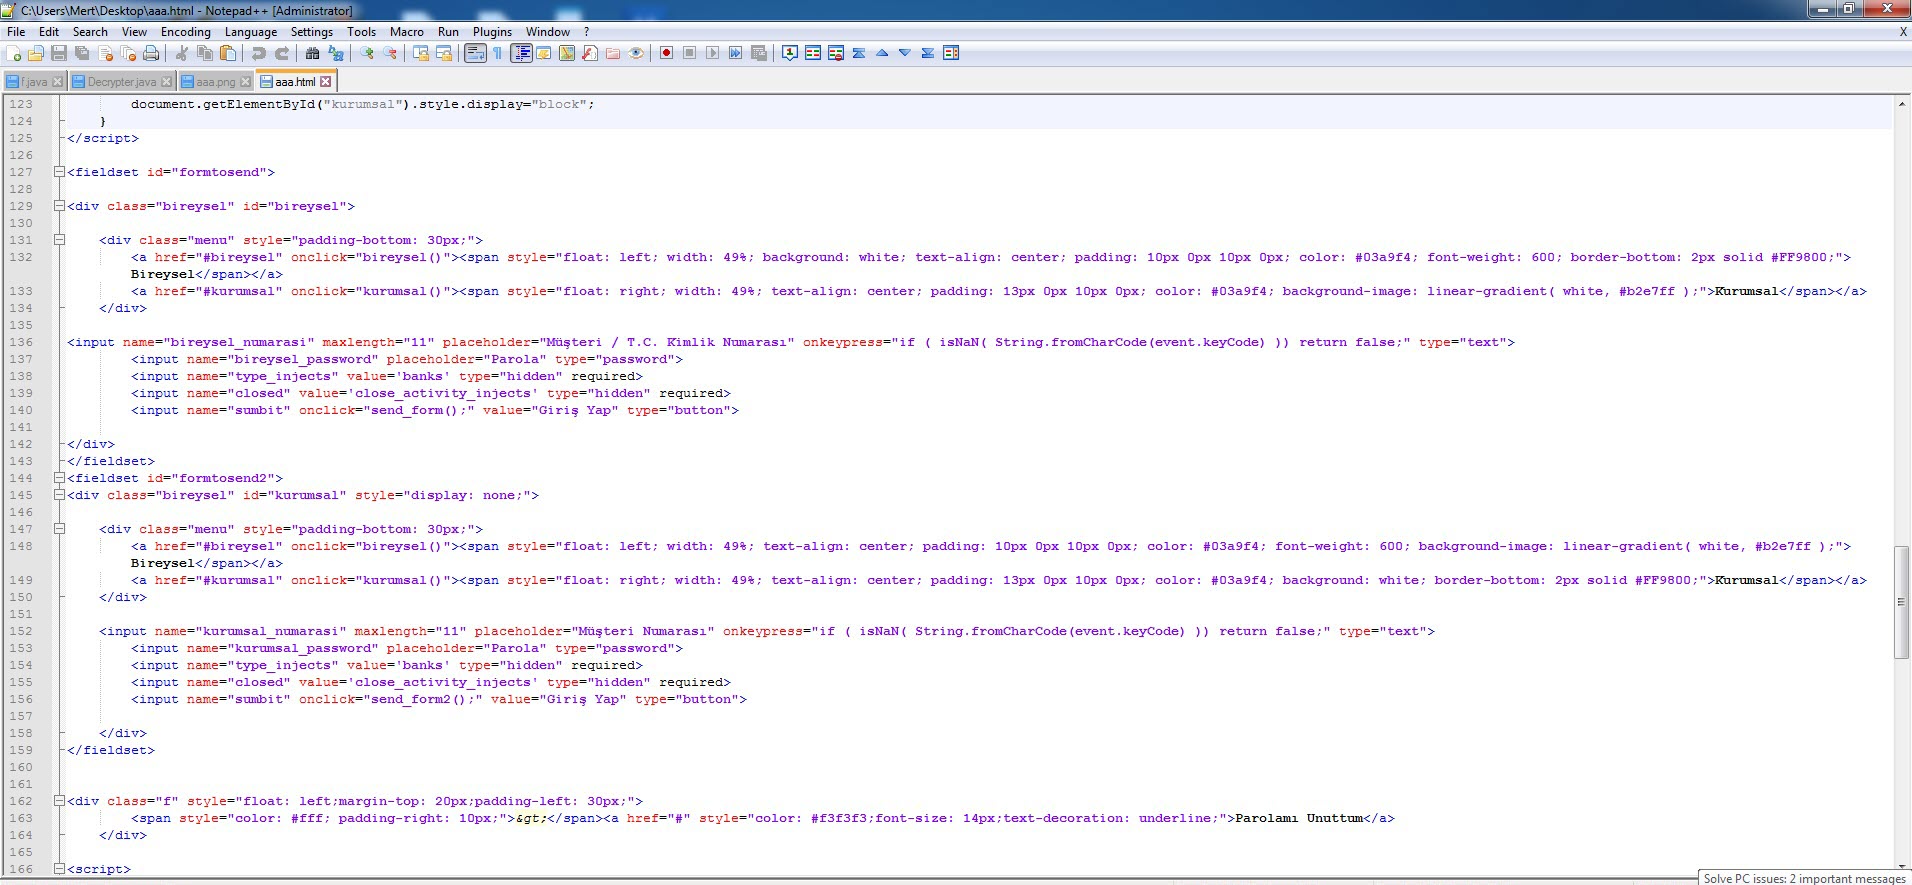Image resolution: width=1912 pixels, height=885 pixels.
Task: Collapse fold marker at line 129
Action: click(x=59, y=206)
